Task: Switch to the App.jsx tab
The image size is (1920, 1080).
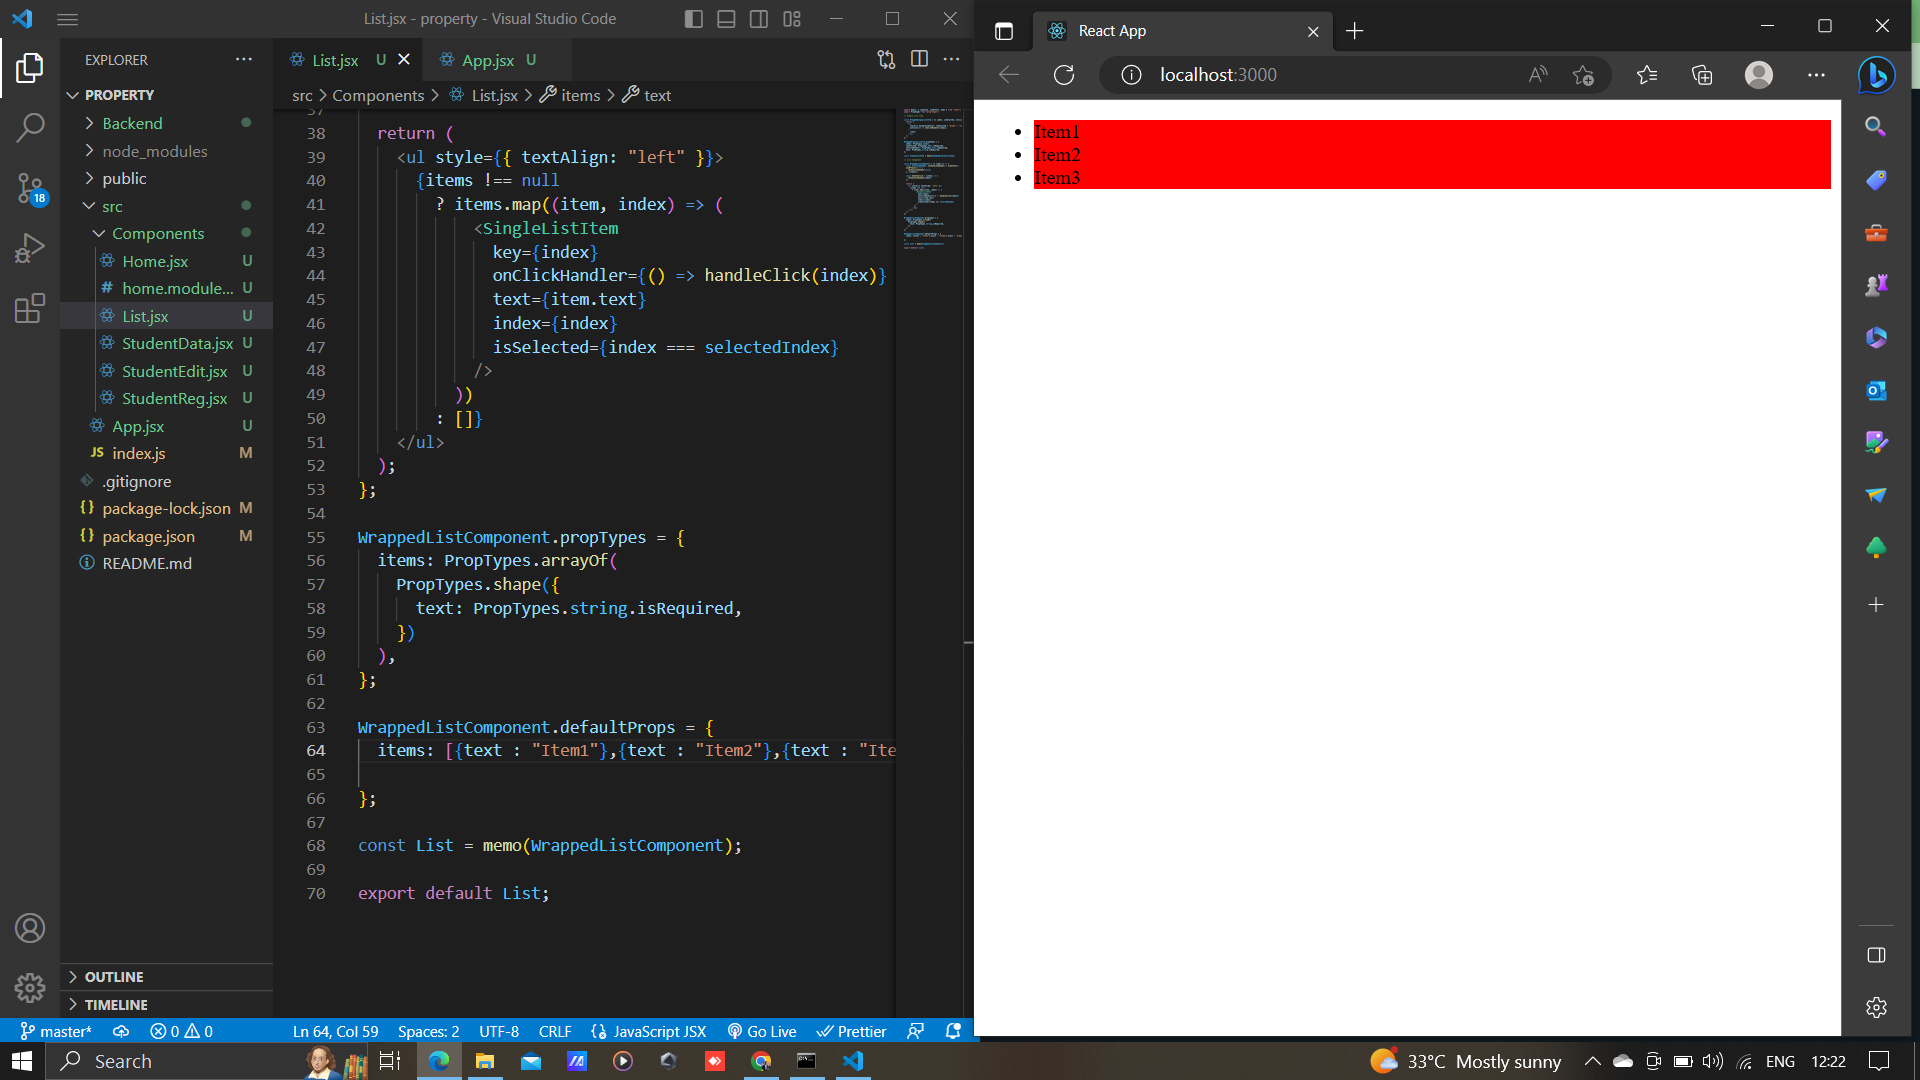Action: [487, 60]
